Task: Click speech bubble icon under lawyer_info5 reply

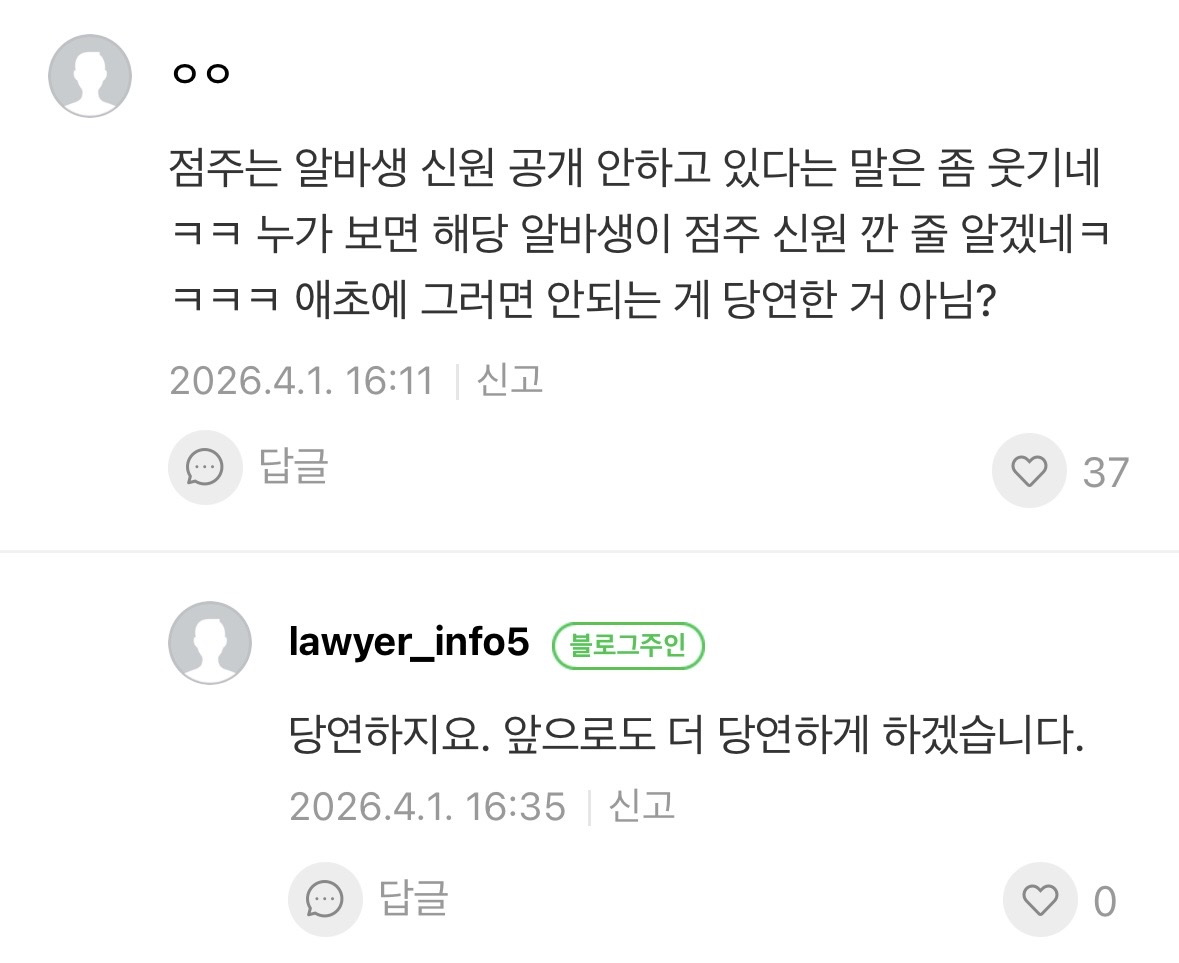Action: 325,899
